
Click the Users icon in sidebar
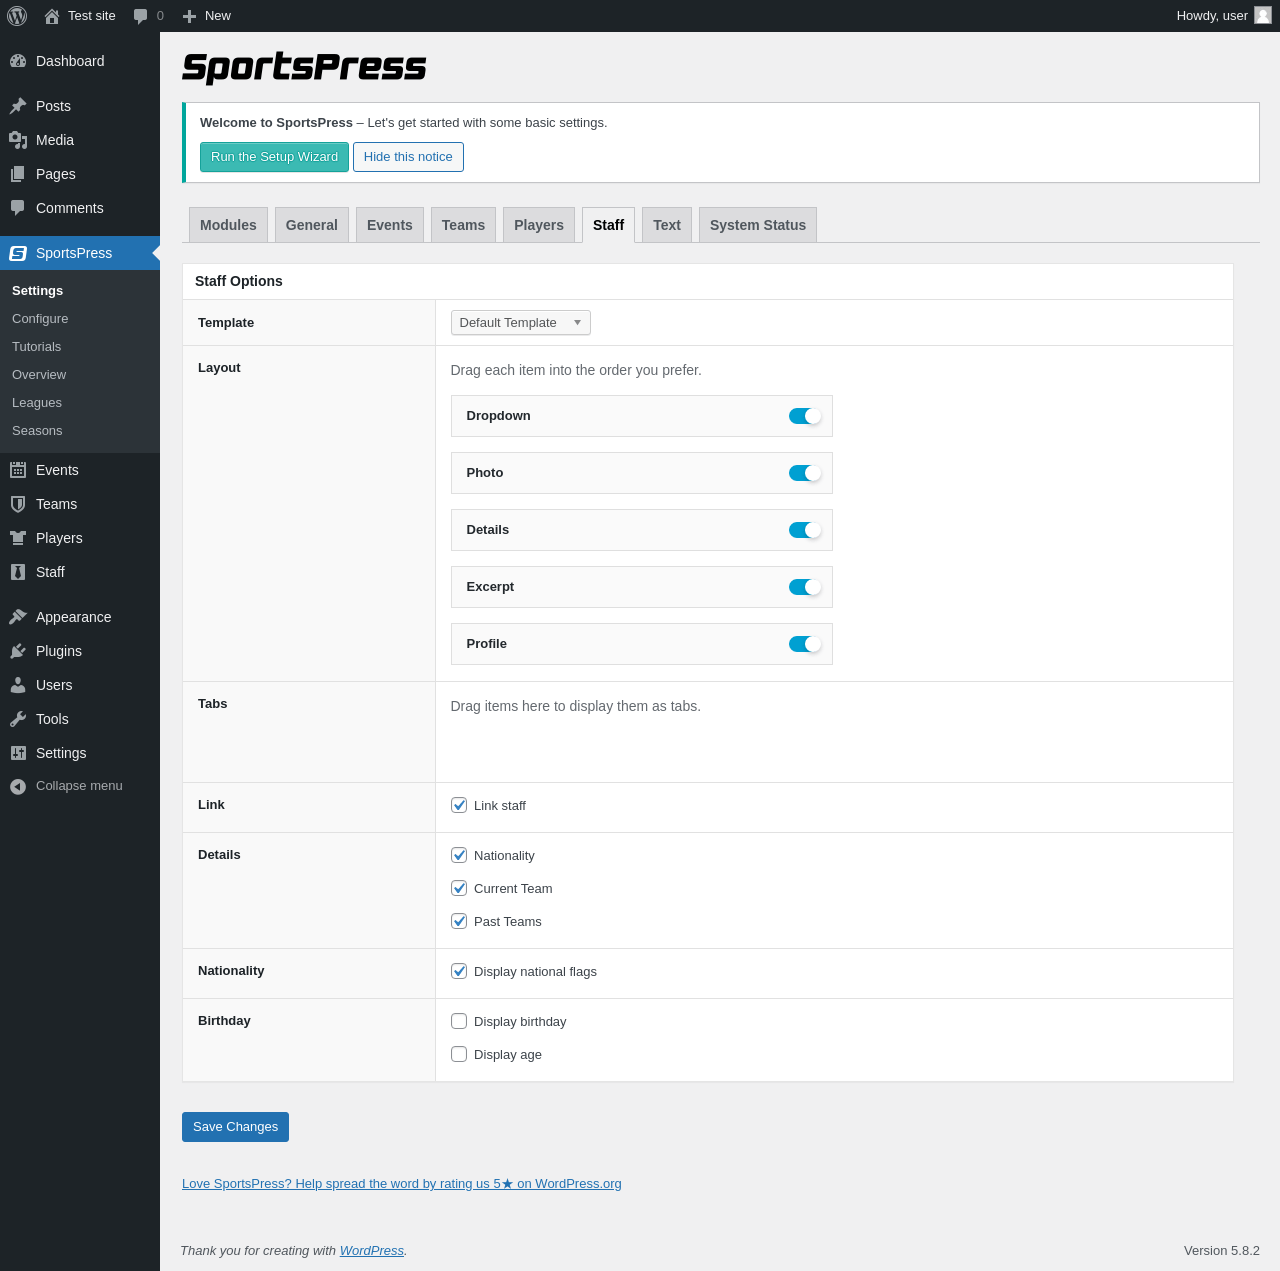pos(18,685)
